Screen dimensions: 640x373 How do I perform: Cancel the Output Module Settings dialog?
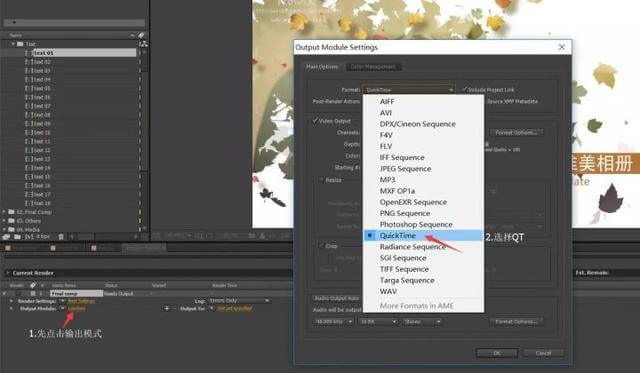pyautogui.click(x=543, y=353)
